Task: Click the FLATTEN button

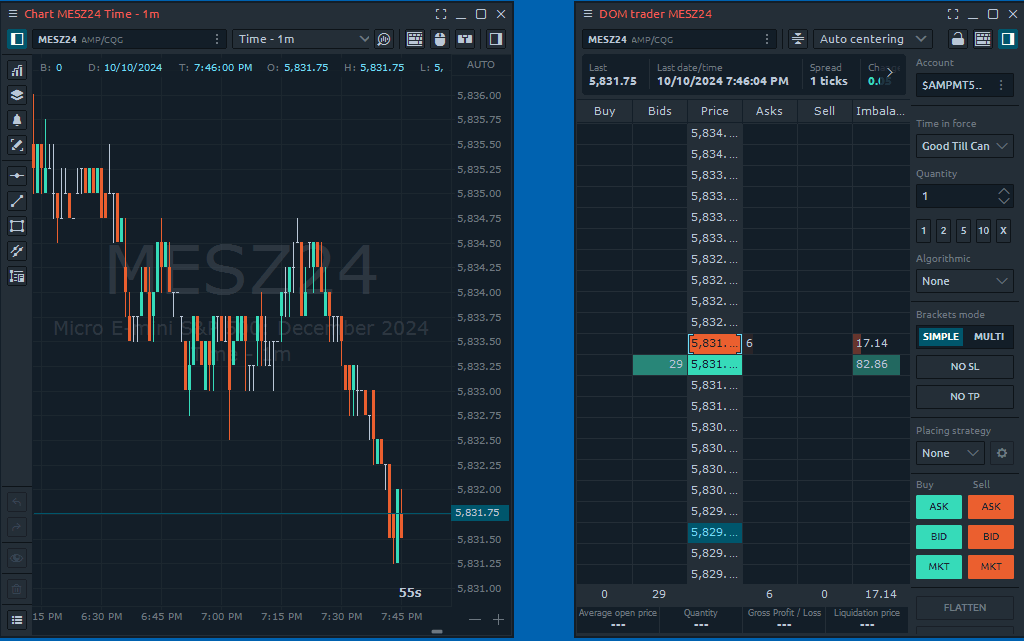Action: 964,607
